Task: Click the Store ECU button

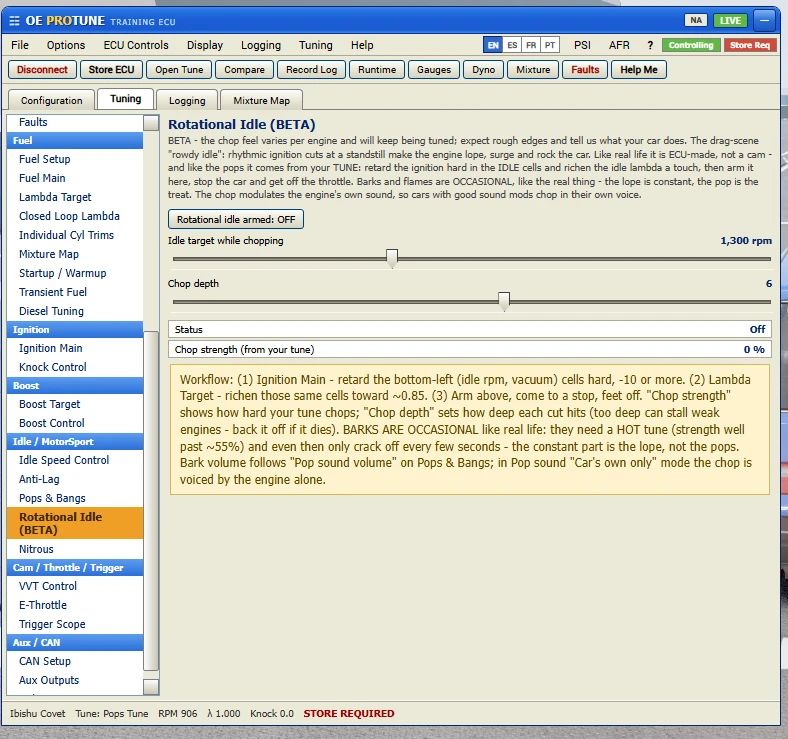Action: click(x=111, y=70)
